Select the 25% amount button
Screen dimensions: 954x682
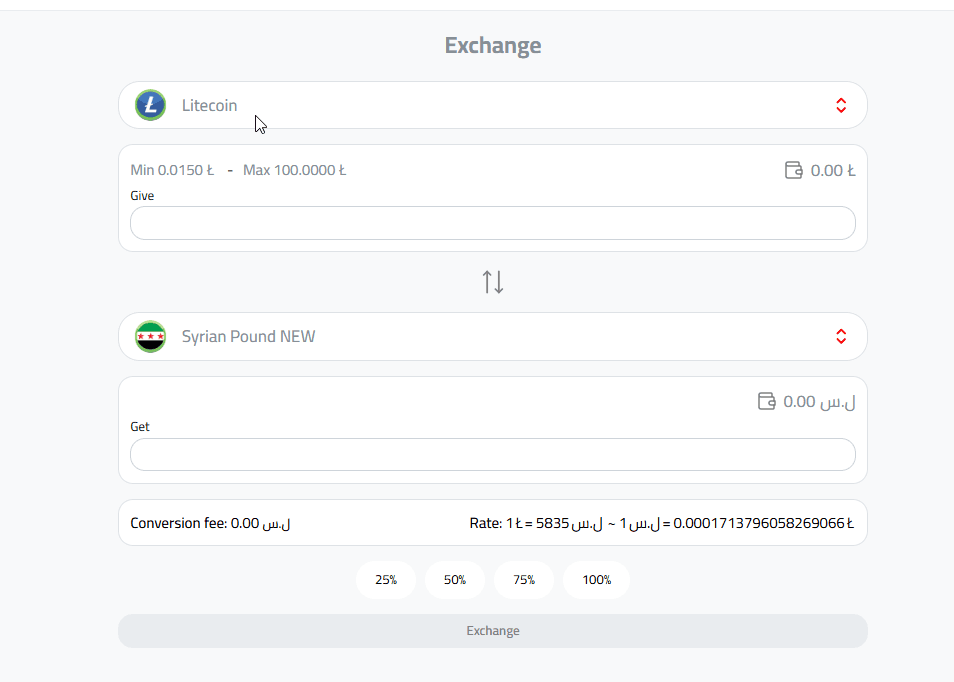click(386, 580)
